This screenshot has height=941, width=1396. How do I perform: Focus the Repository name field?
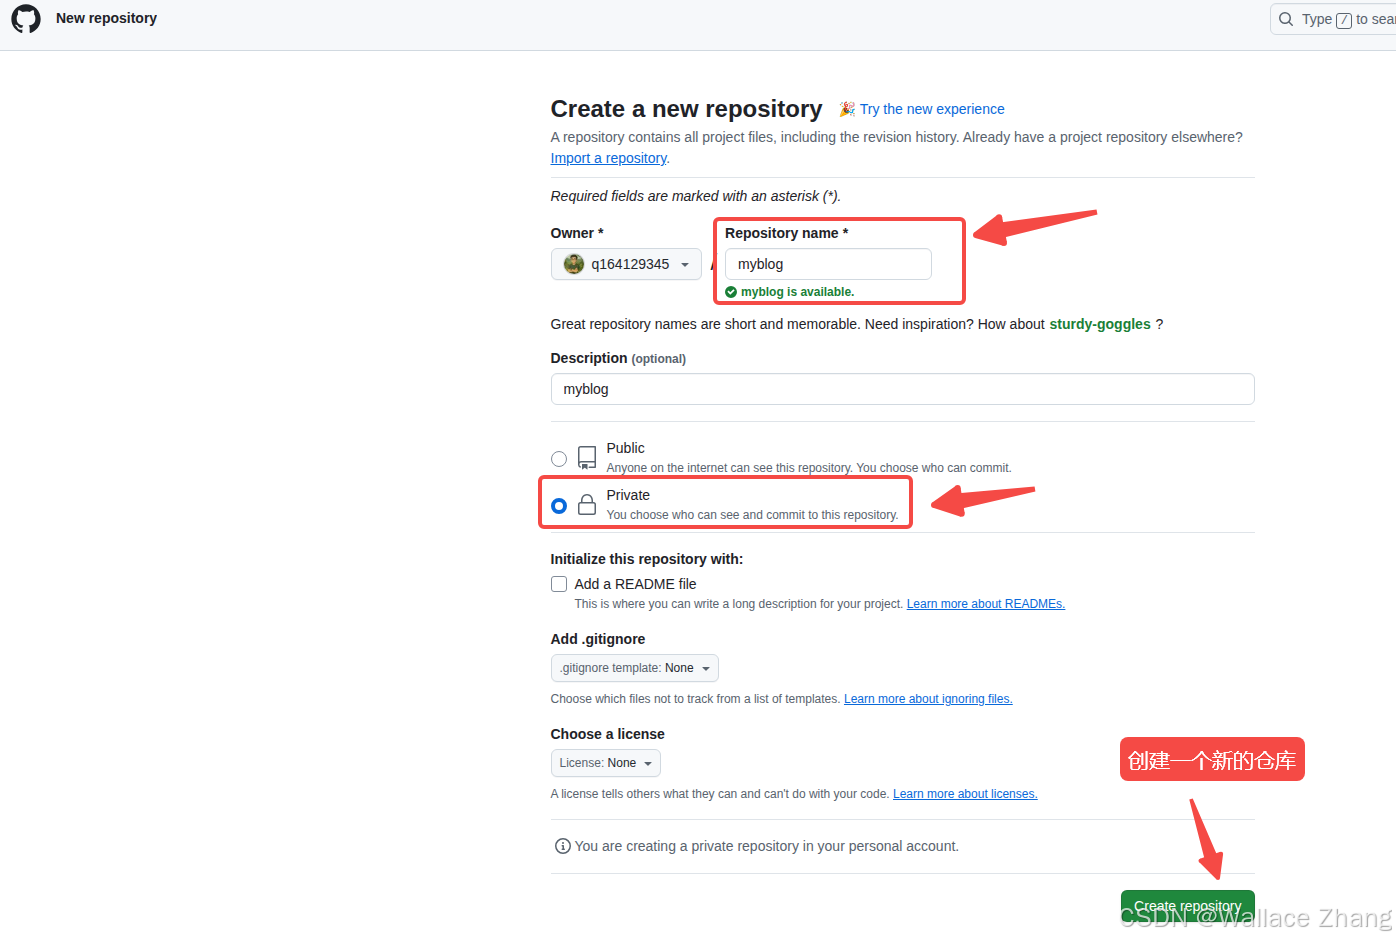click(828, 264)
